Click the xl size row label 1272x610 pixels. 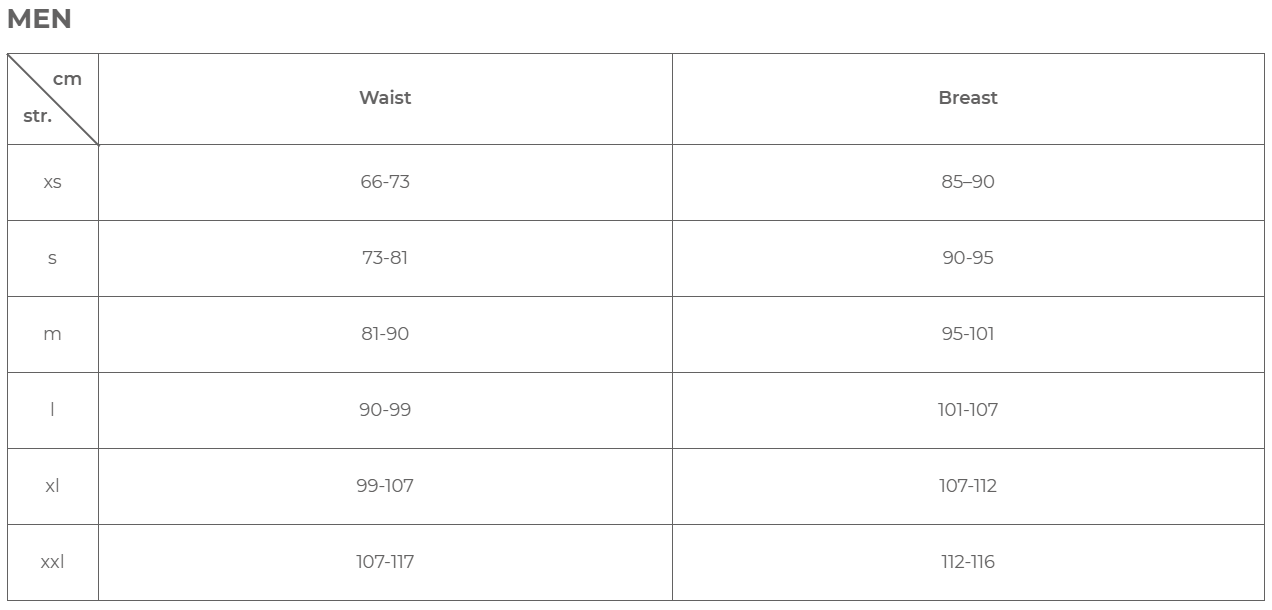(x=52, y=486)
